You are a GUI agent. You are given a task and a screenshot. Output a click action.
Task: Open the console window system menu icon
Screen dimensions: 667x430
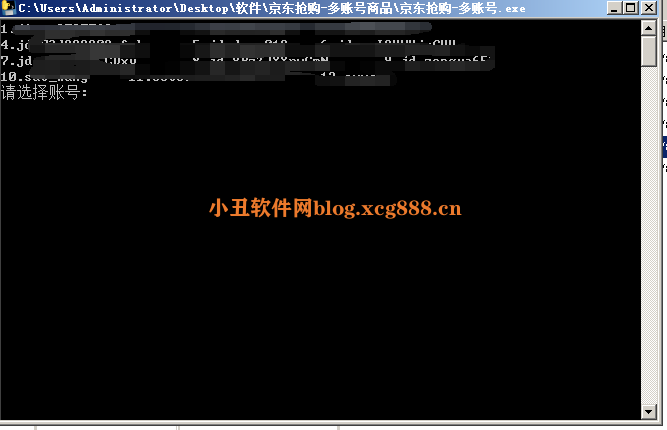(8, 7)
